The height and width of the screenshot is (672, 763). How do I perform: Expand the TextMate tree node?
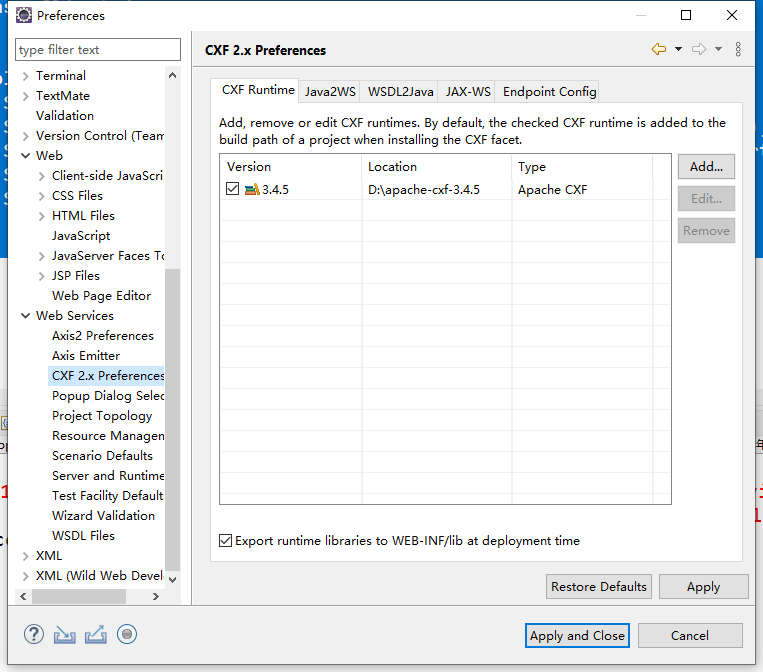pyautogui.click(x=25, y=96)
